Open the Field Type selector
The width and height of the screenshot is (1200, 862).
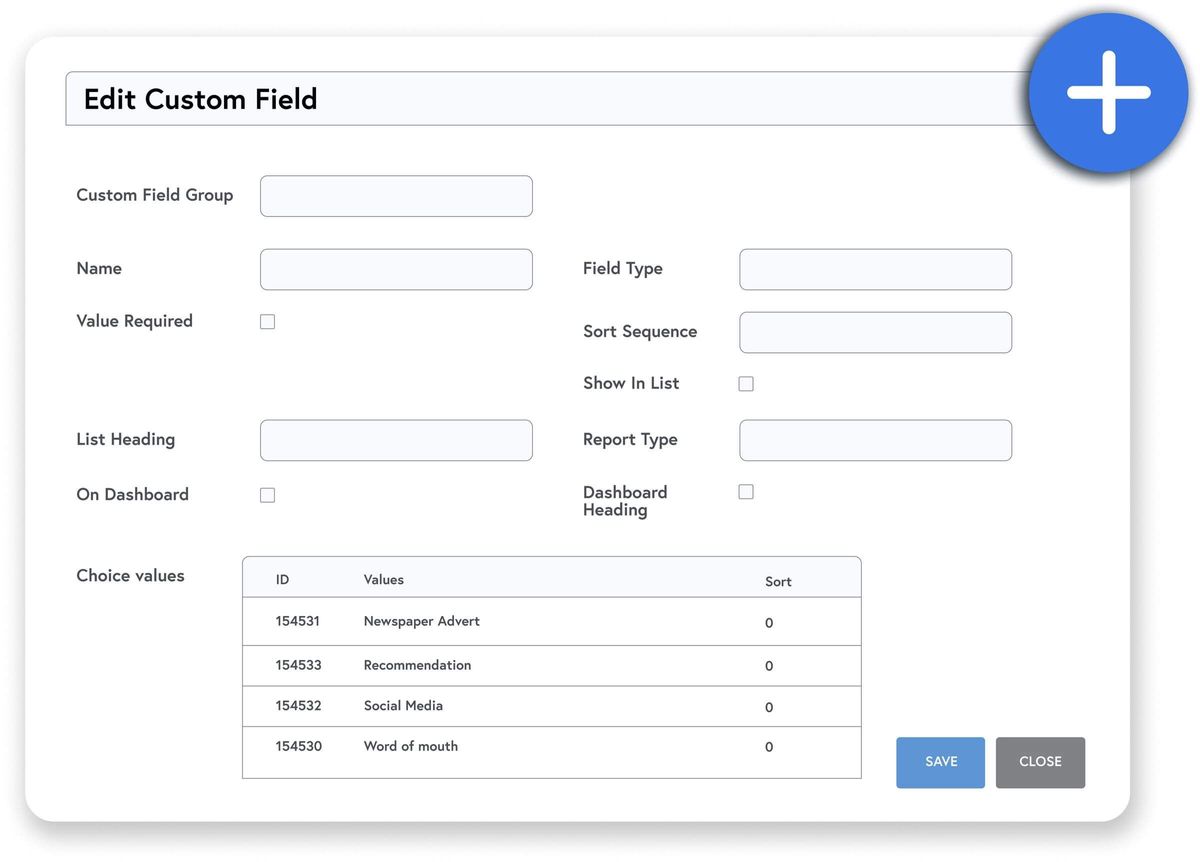coord(875,270)
